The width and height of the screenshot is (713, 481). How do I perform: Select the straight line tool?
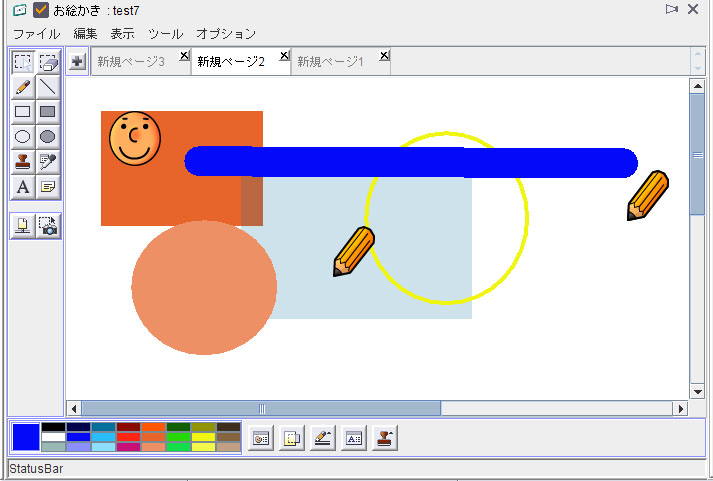click(48, 87)
